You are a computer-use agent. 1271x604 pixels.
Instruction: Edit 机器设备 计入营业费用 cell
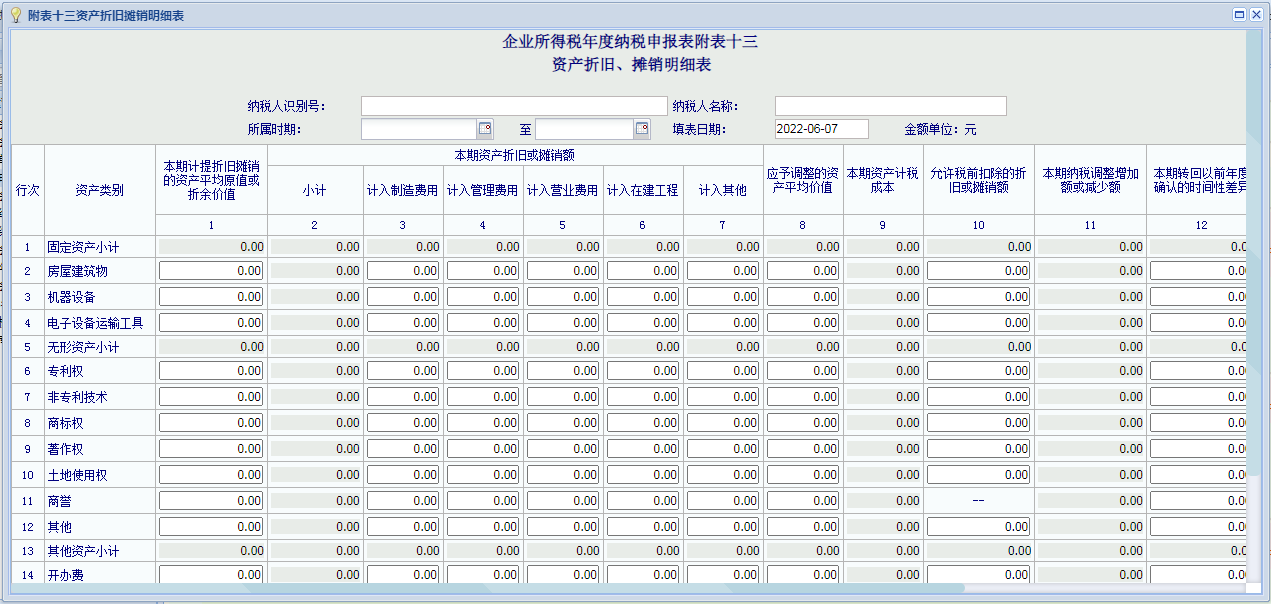(x=563, y=297)
